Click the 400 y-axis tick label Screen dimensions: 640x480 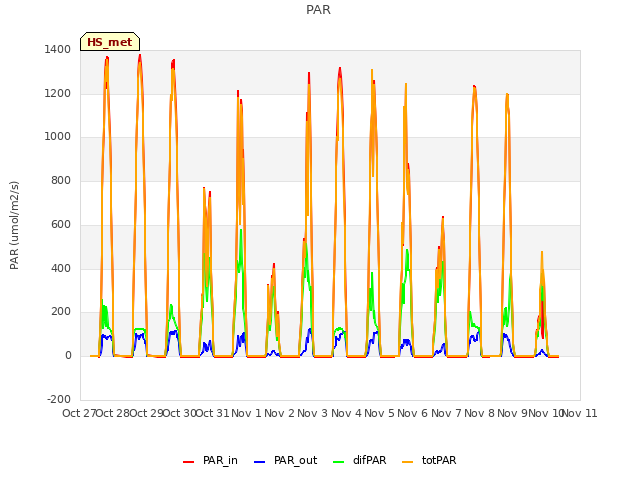point(61,268)
